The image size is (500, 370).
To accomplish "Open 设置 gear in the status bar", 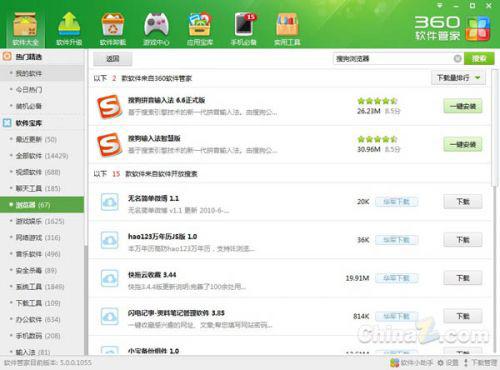I will [448, 363].
